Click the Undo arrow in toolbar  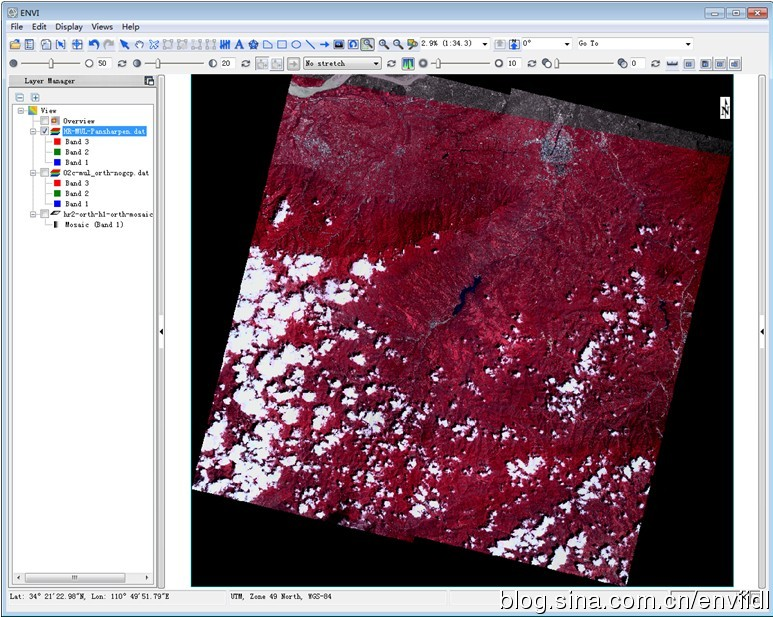93,44
